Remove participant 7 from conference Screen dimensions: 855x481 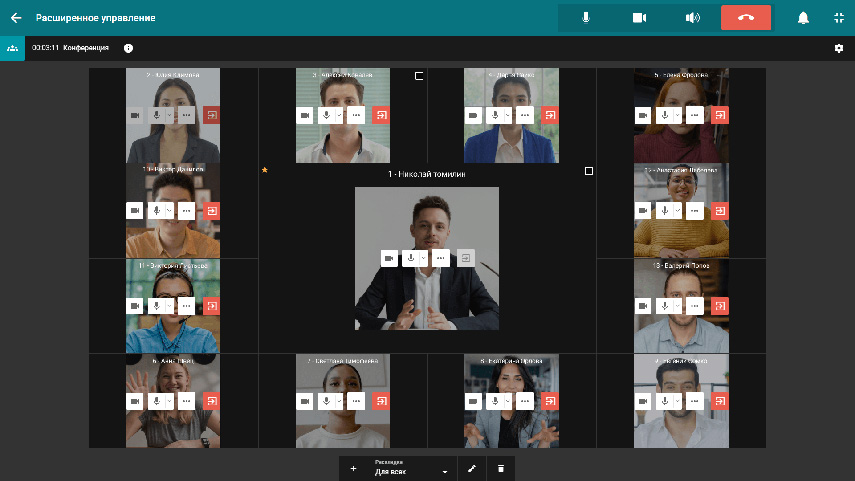(381, 401)
